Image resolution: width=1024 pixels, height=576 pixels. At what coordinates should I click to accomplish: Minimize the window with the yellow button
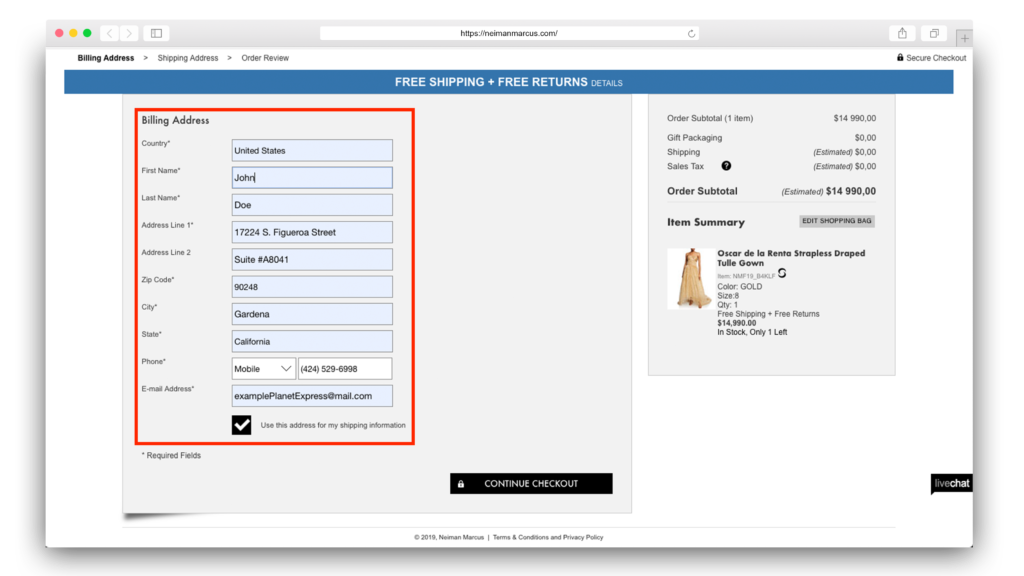click(73, 33)
